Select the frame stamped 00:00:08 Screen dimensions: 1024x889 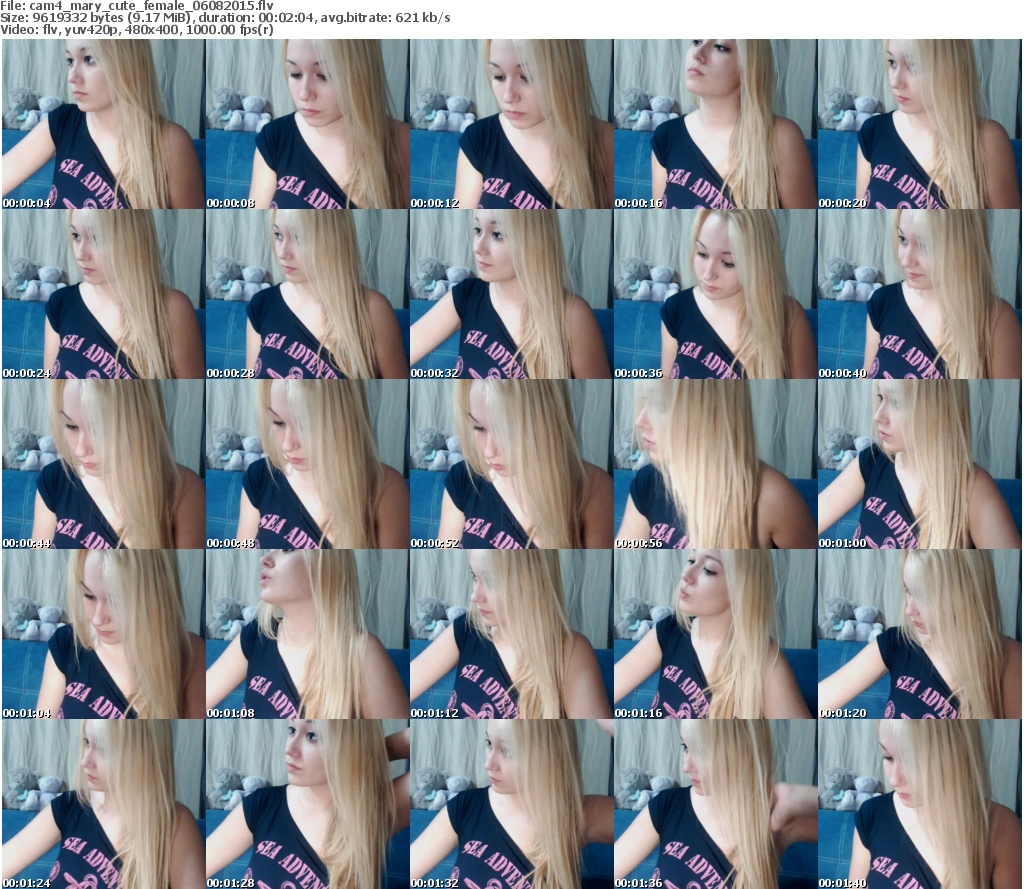click(307, 124)
